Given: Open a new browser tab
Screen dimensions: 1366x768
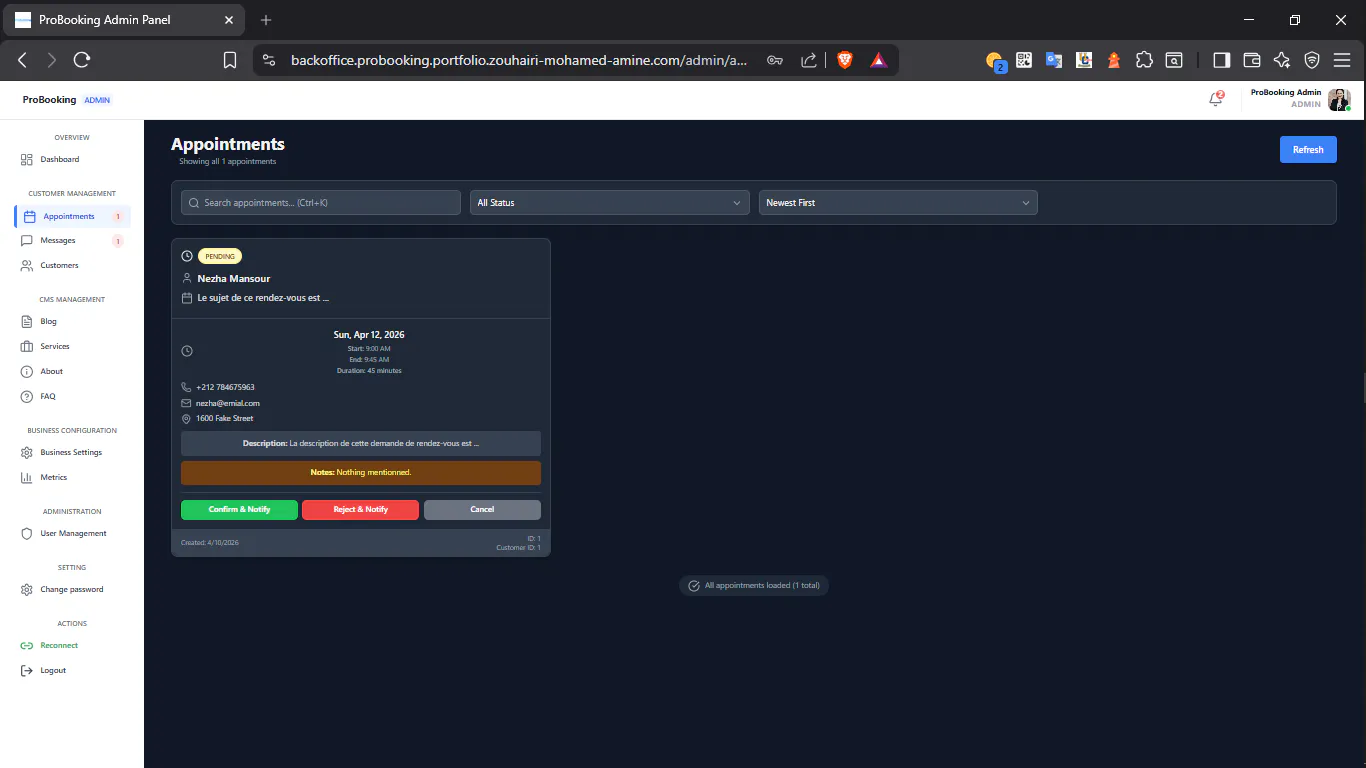Looking at the screenshot, I should 266,20.
